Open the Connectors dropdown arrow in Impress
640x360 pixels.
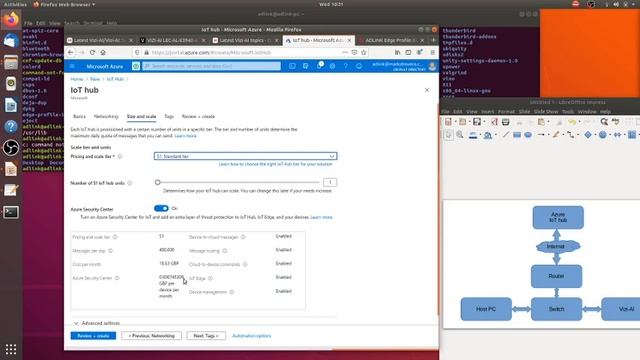pos(578,135)
